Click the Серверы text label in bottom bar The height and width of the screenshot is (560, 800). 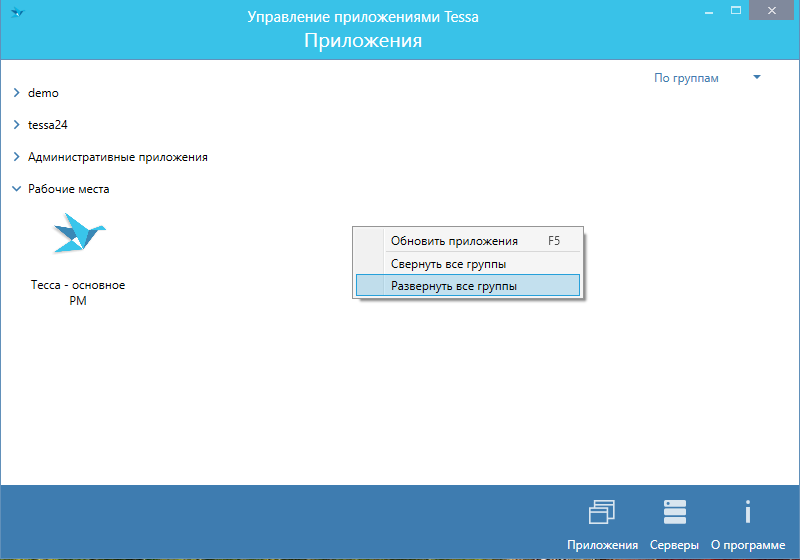674,545
